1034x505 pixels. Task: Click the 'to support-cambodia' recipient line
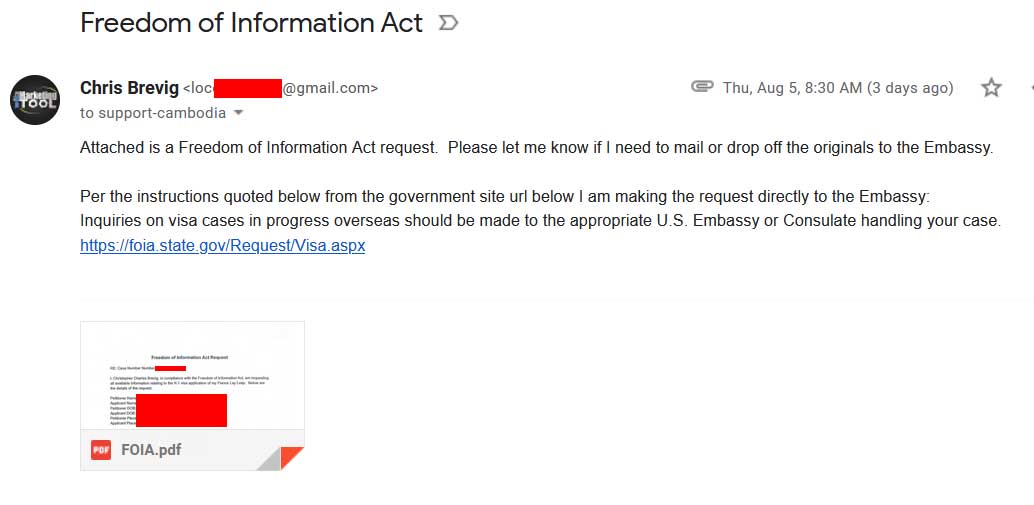153,113
